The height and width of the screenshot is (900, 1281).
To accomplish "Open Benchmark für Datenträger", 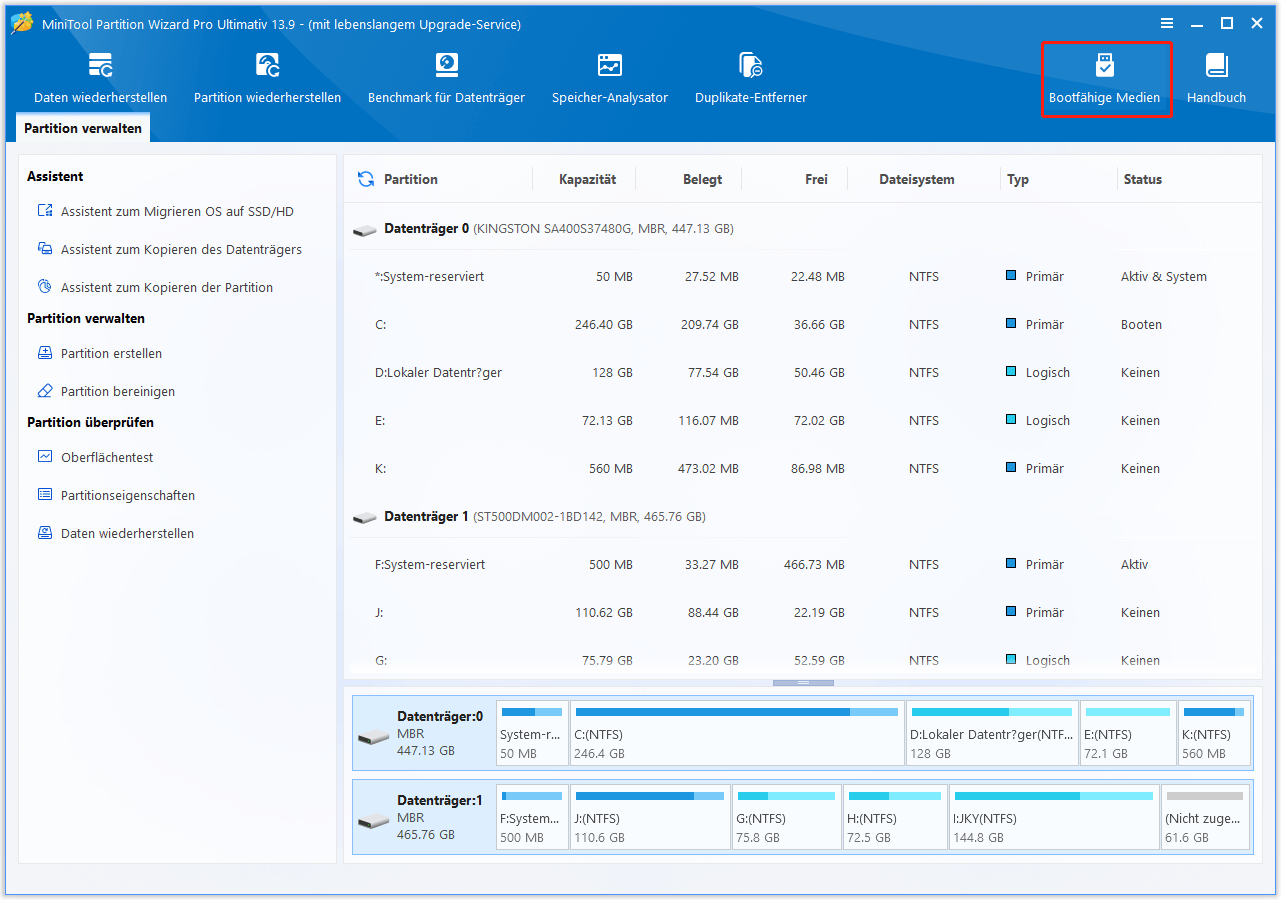I will click(x=446, y=79).
